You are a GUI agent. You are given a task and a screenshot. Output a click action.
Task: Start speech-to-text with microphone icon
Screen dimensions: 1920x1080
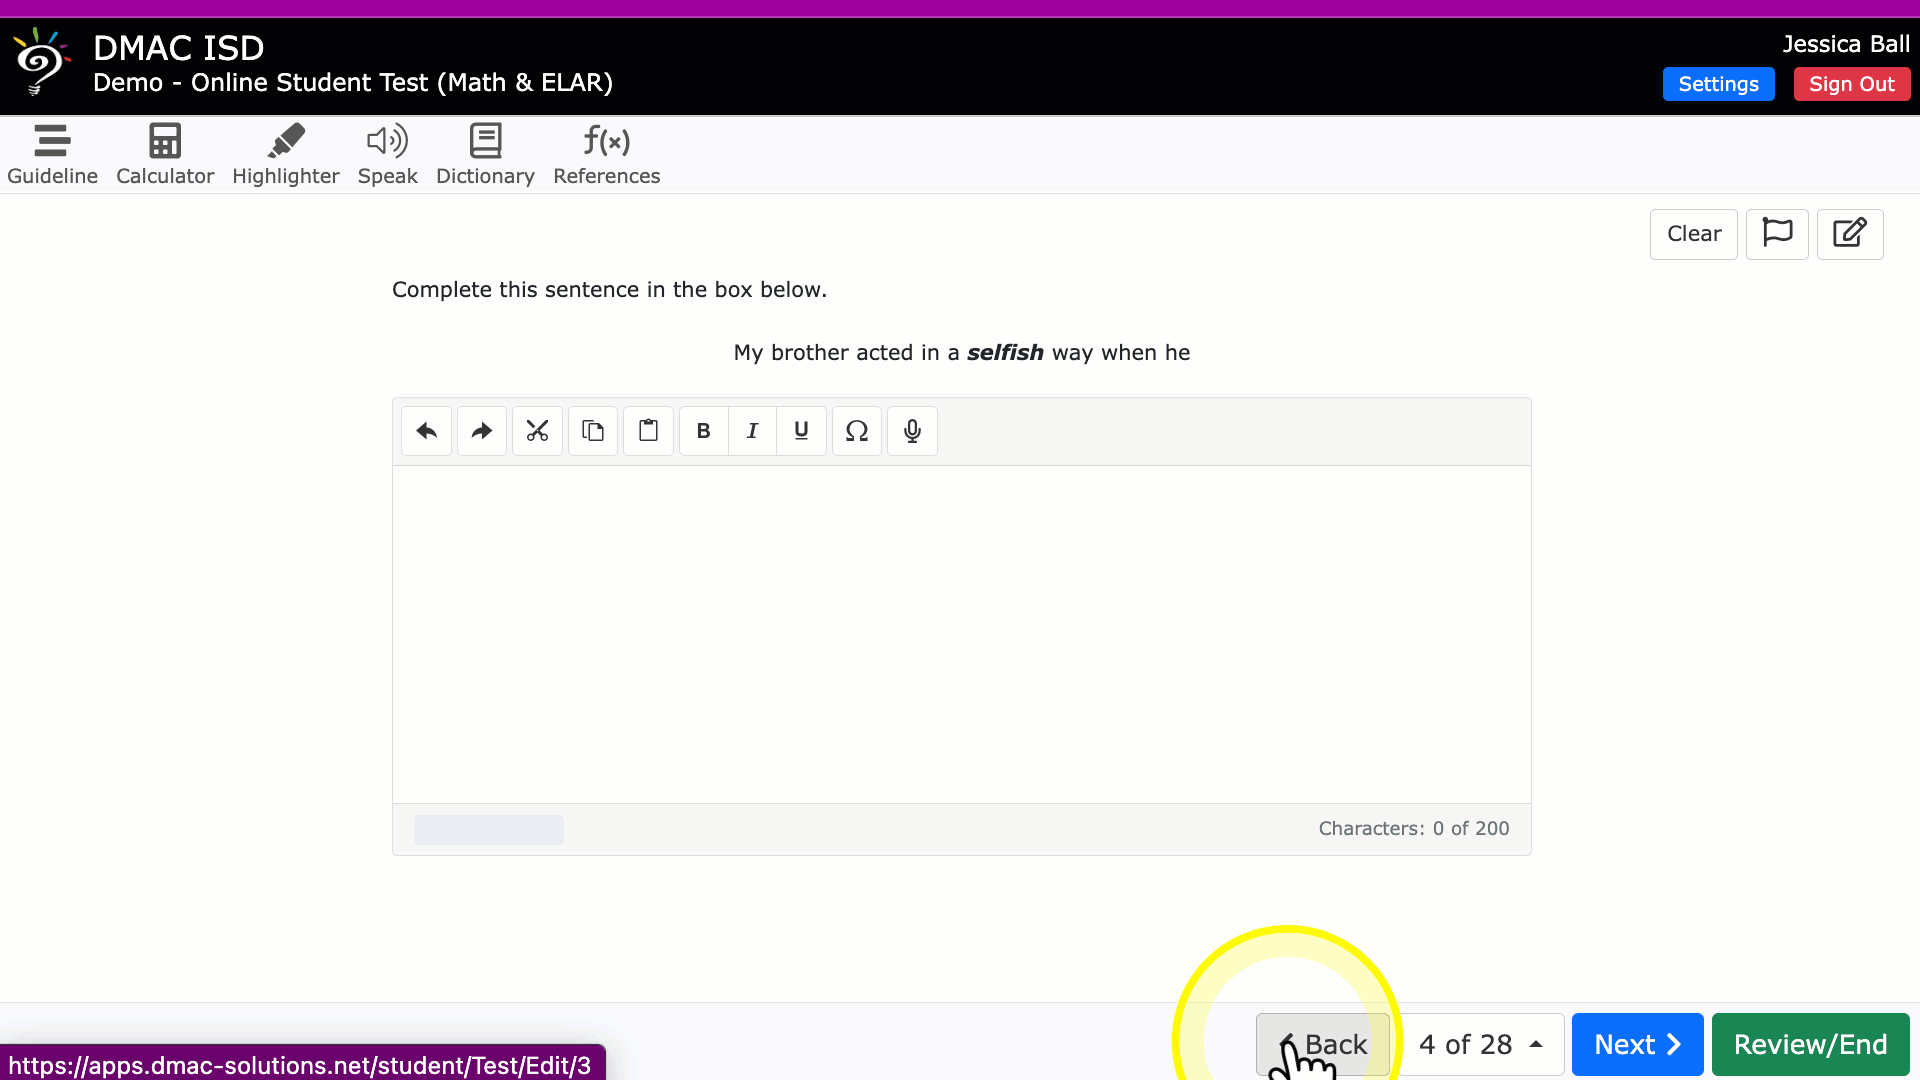point(912,431)
